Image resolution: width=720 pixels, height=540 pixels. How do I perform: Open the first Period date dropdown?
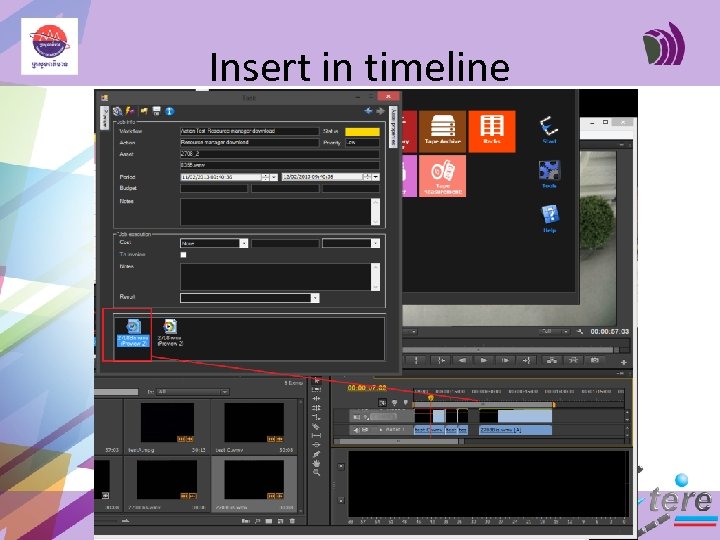(x=274, y=177)
